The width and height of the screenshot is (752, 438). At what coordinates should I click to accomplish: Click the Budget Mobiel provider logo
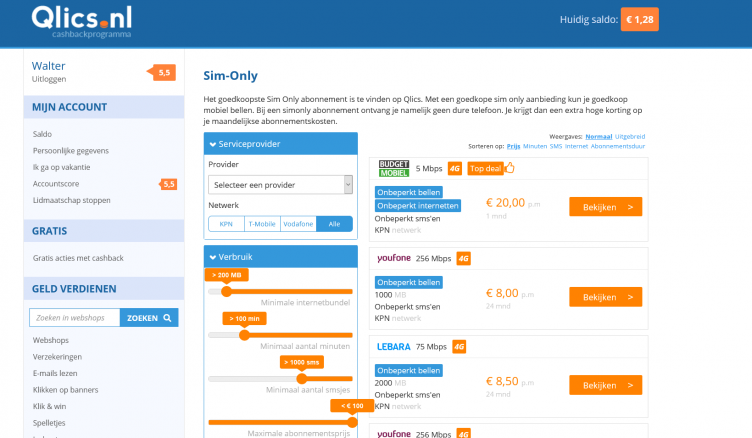point(393,168)
